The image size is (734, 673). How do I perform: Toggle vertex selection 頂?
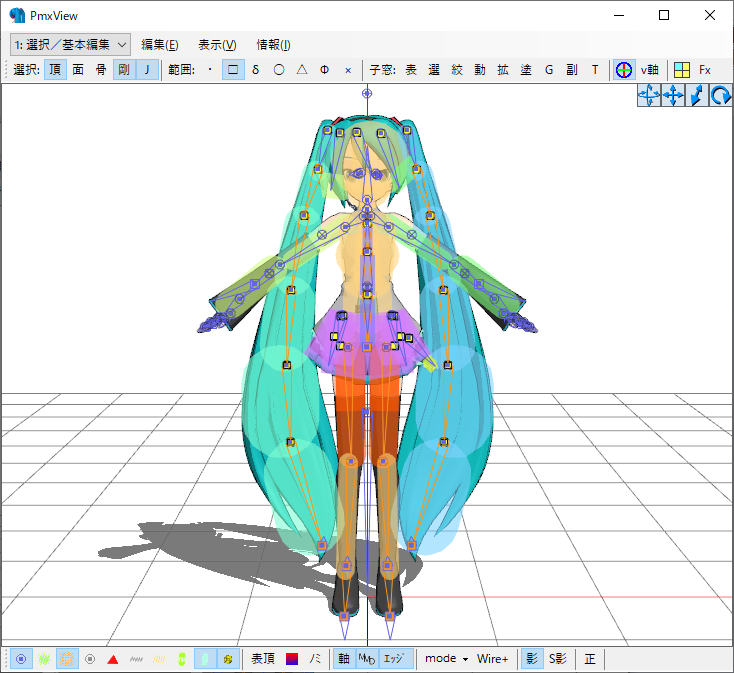tap(55, 70)
